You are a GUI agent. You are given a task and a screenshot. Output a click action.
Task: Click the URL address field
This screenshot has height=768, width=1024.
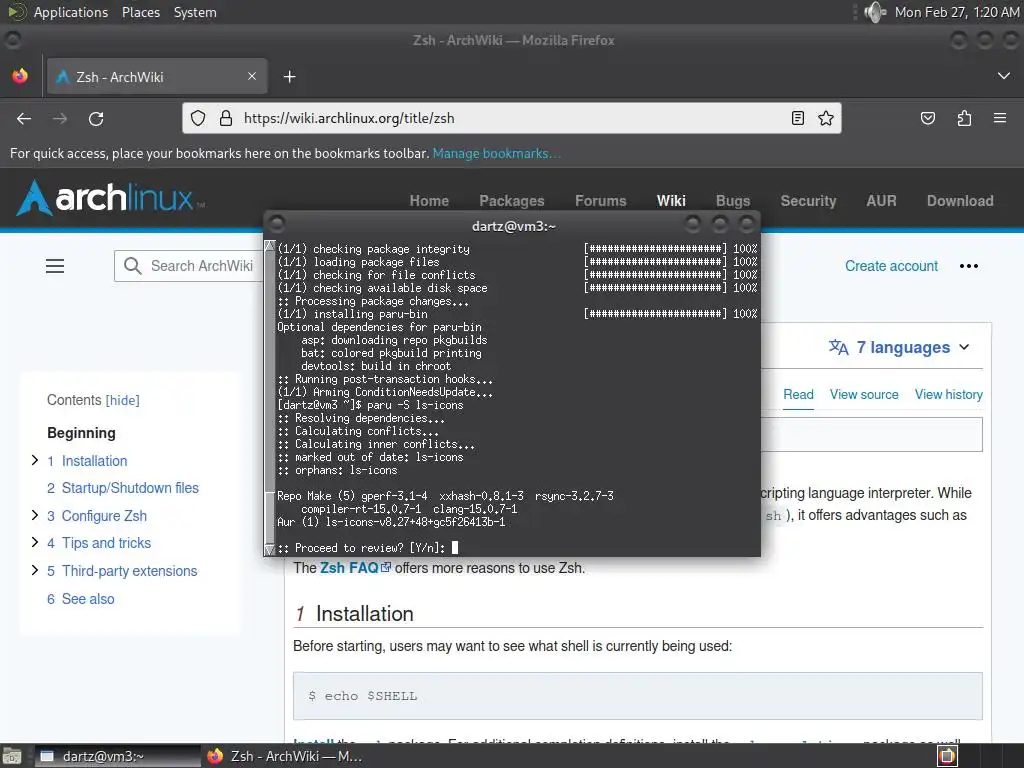tap(509, 118)
